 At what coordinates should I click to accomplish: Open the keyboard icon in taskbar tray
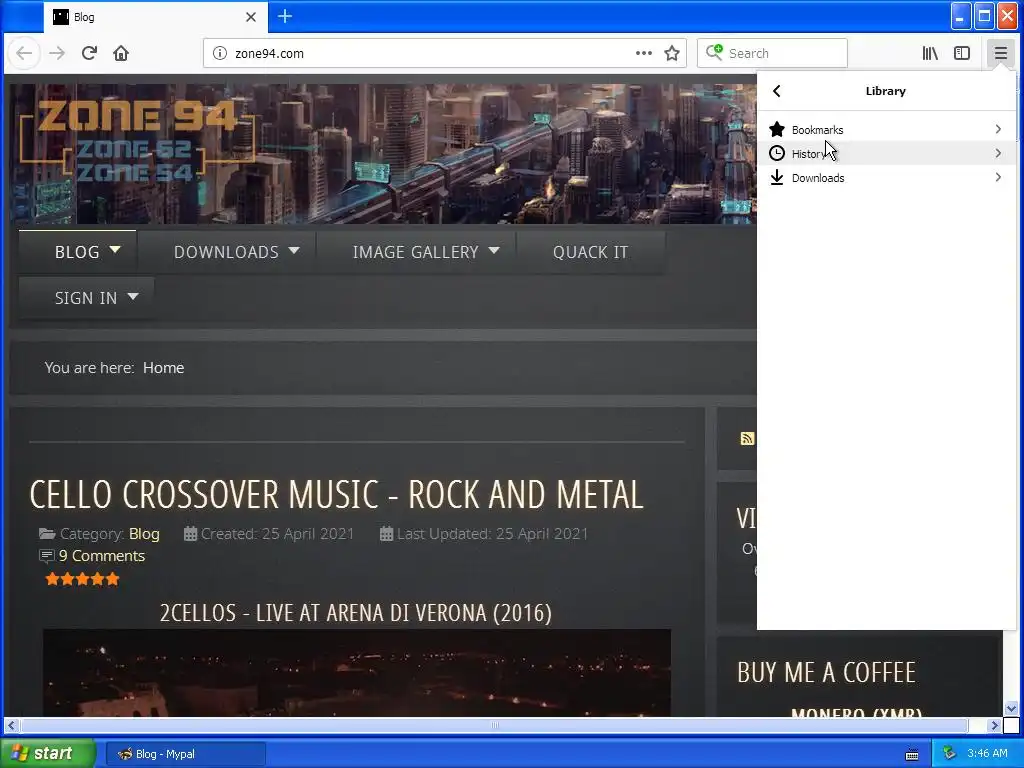pos(912,754)
